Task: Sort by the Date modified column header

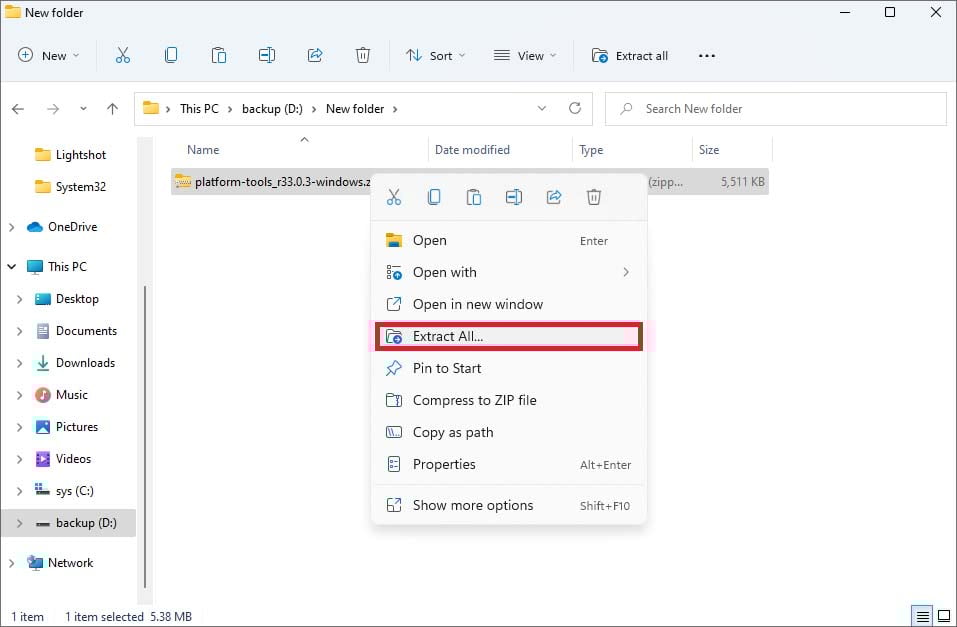Action: tap(500, 150)
